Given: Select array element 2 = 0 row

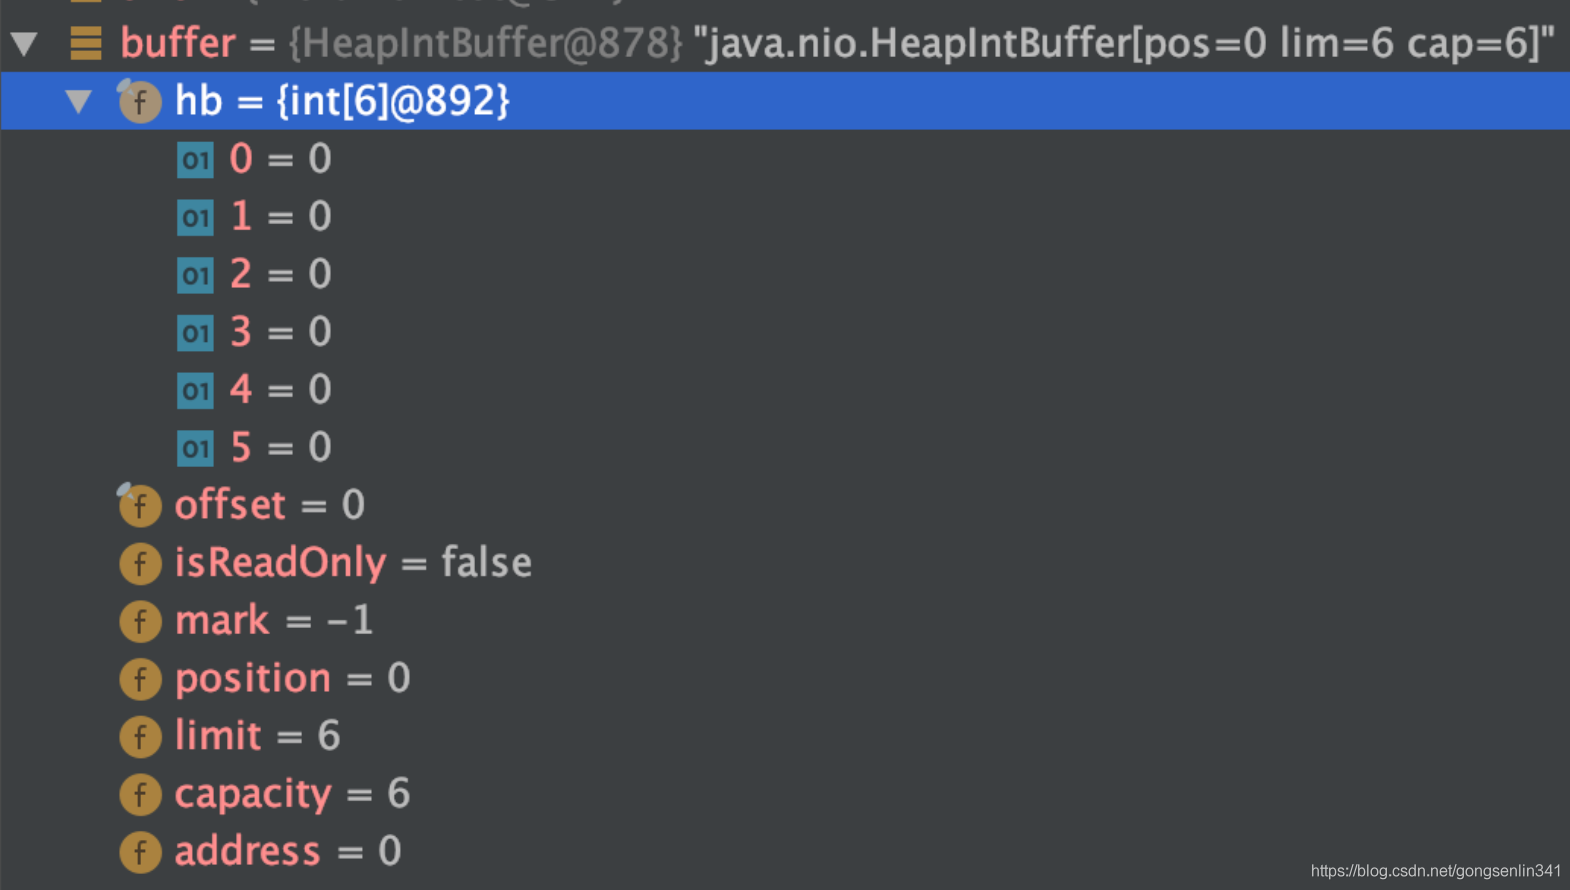Looking at the screenshot, I should click(x=785, y=274).
